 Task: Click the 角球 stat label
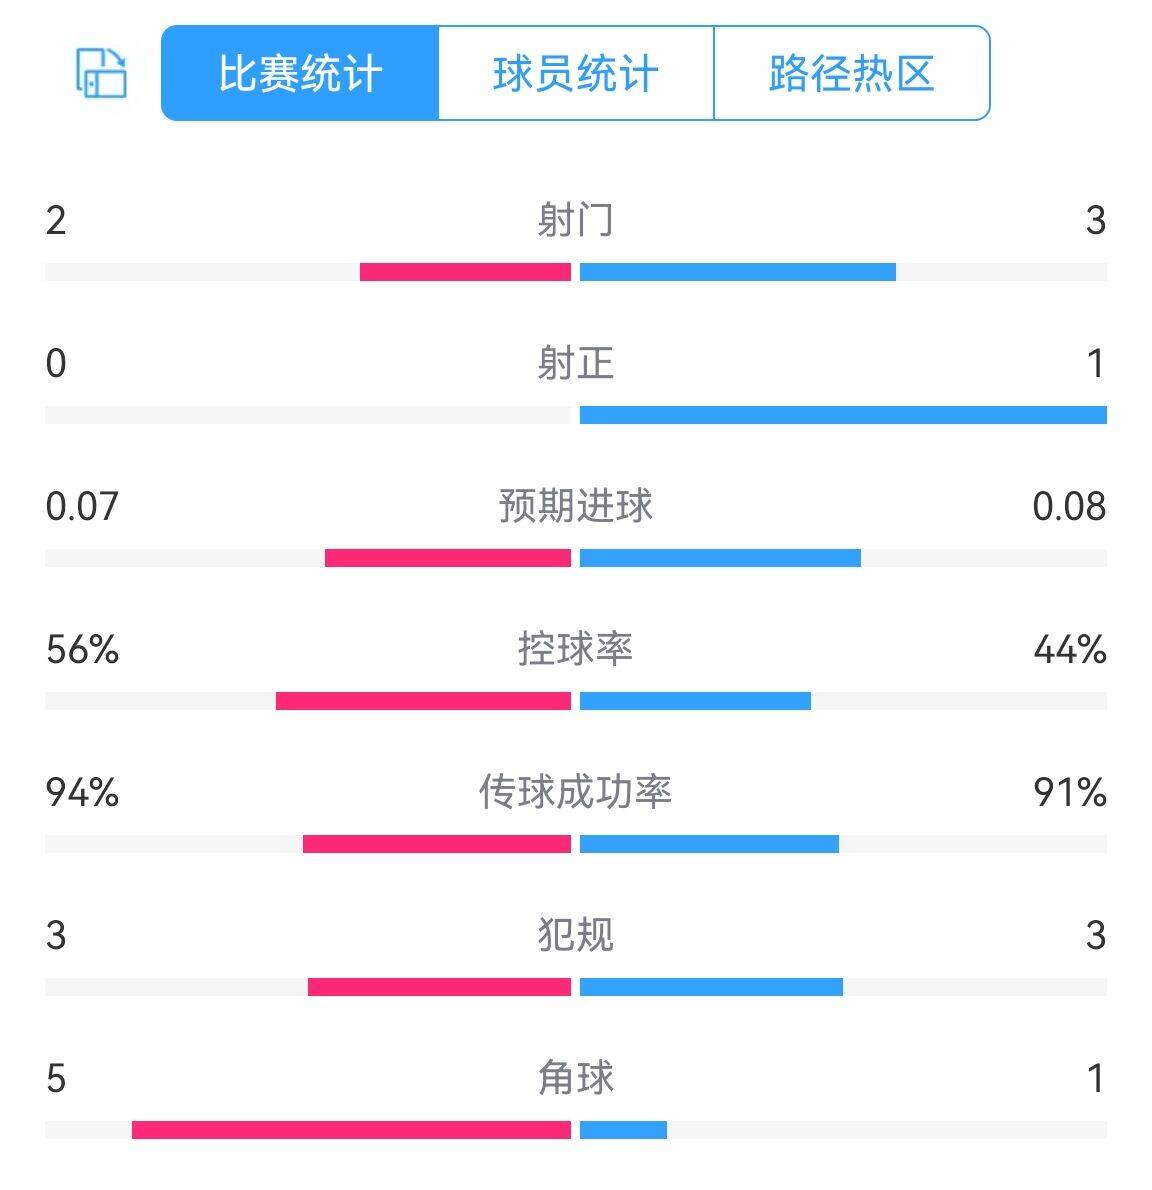[575, 1078]
